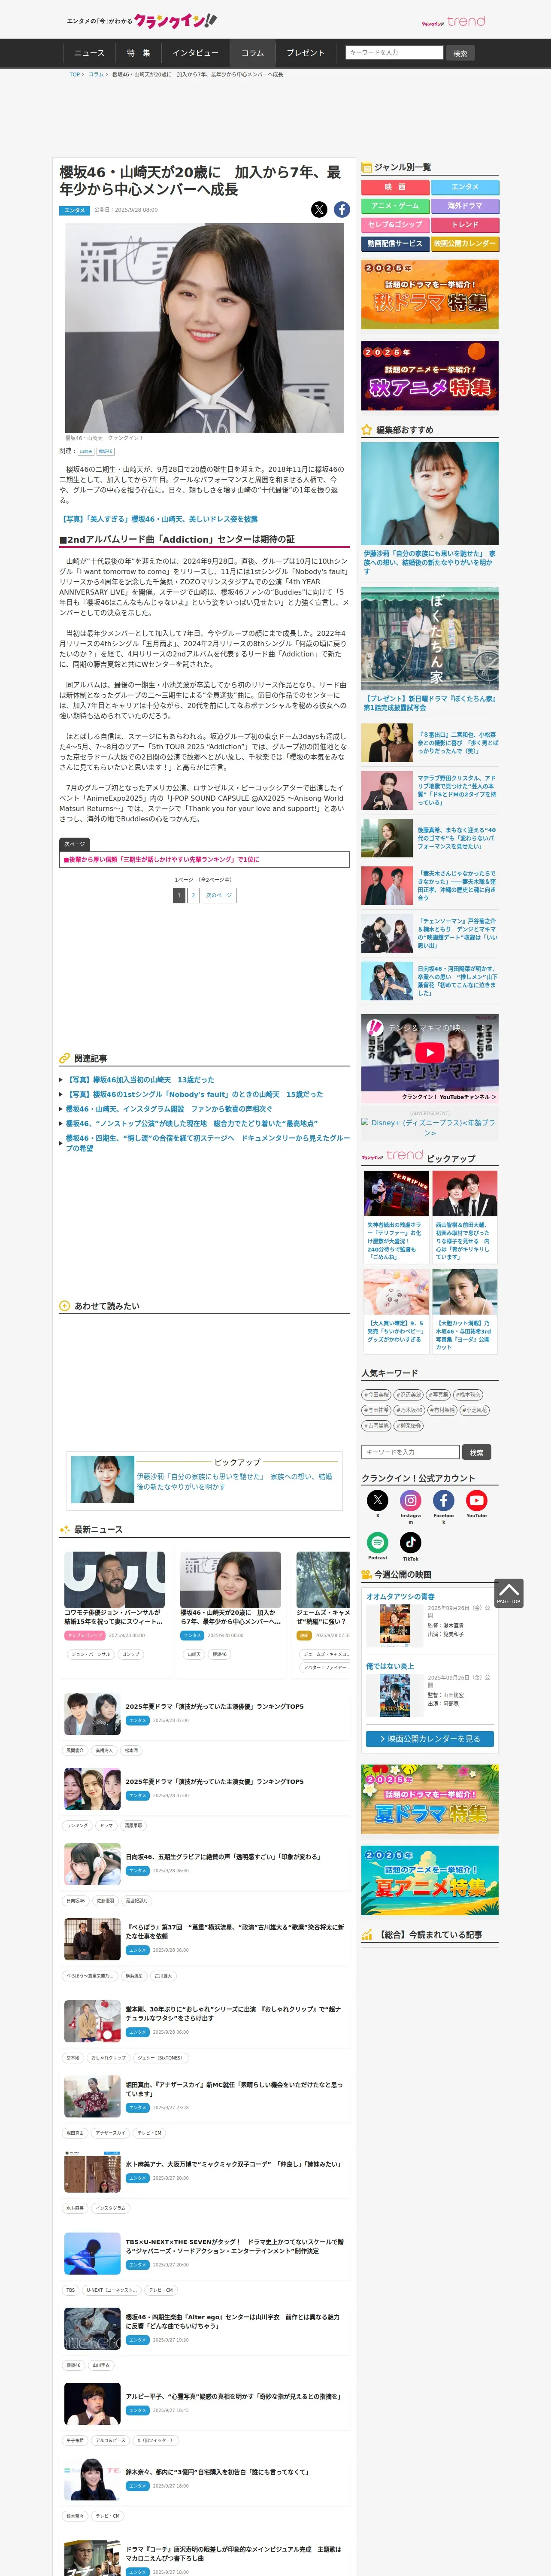
Task: Open the 秋アニメ特集 banner
Action: pos(430,376)
